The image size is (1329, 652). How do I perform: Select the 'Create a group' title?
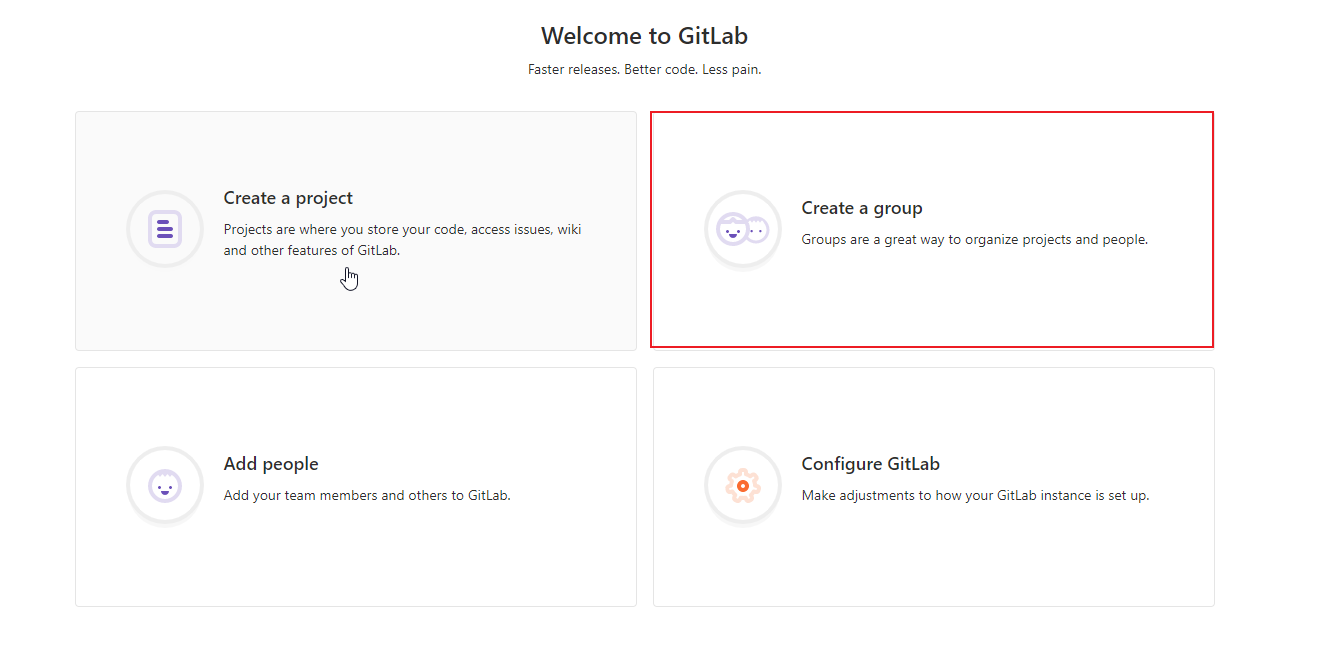[862, 208]
